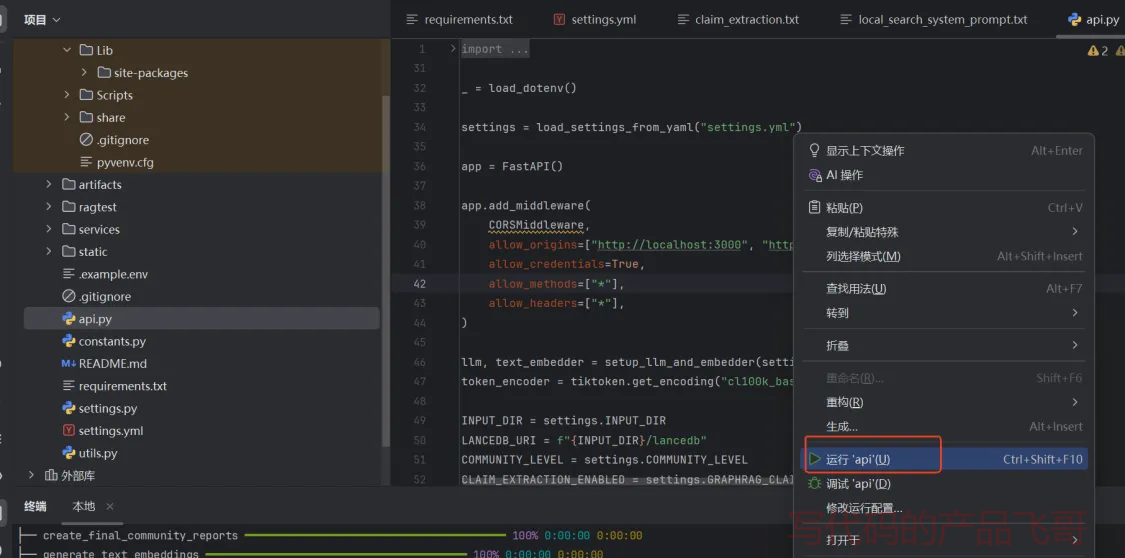This screenshot has width=1125, height=558.
Task: Click the lightbulb icon for context actions
Action: point(814,151)
